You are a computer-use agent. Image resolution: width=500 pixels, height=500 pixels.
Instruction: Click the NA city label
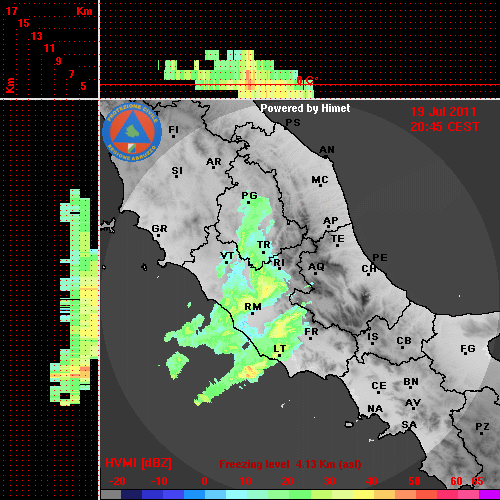click(x=375, y=409)
